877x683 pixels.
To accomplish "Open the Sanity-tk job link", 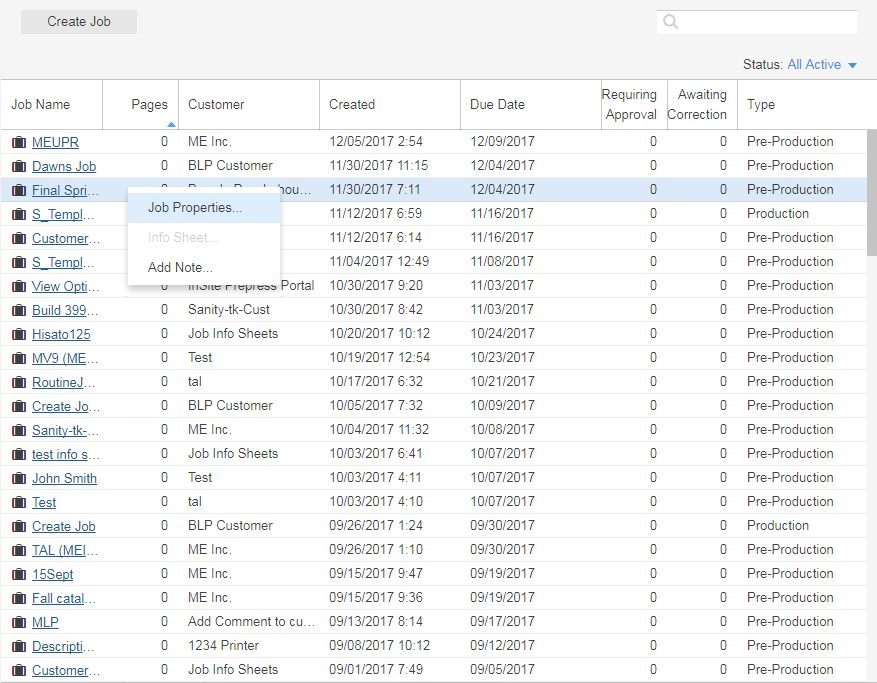I will click(65, 430).
